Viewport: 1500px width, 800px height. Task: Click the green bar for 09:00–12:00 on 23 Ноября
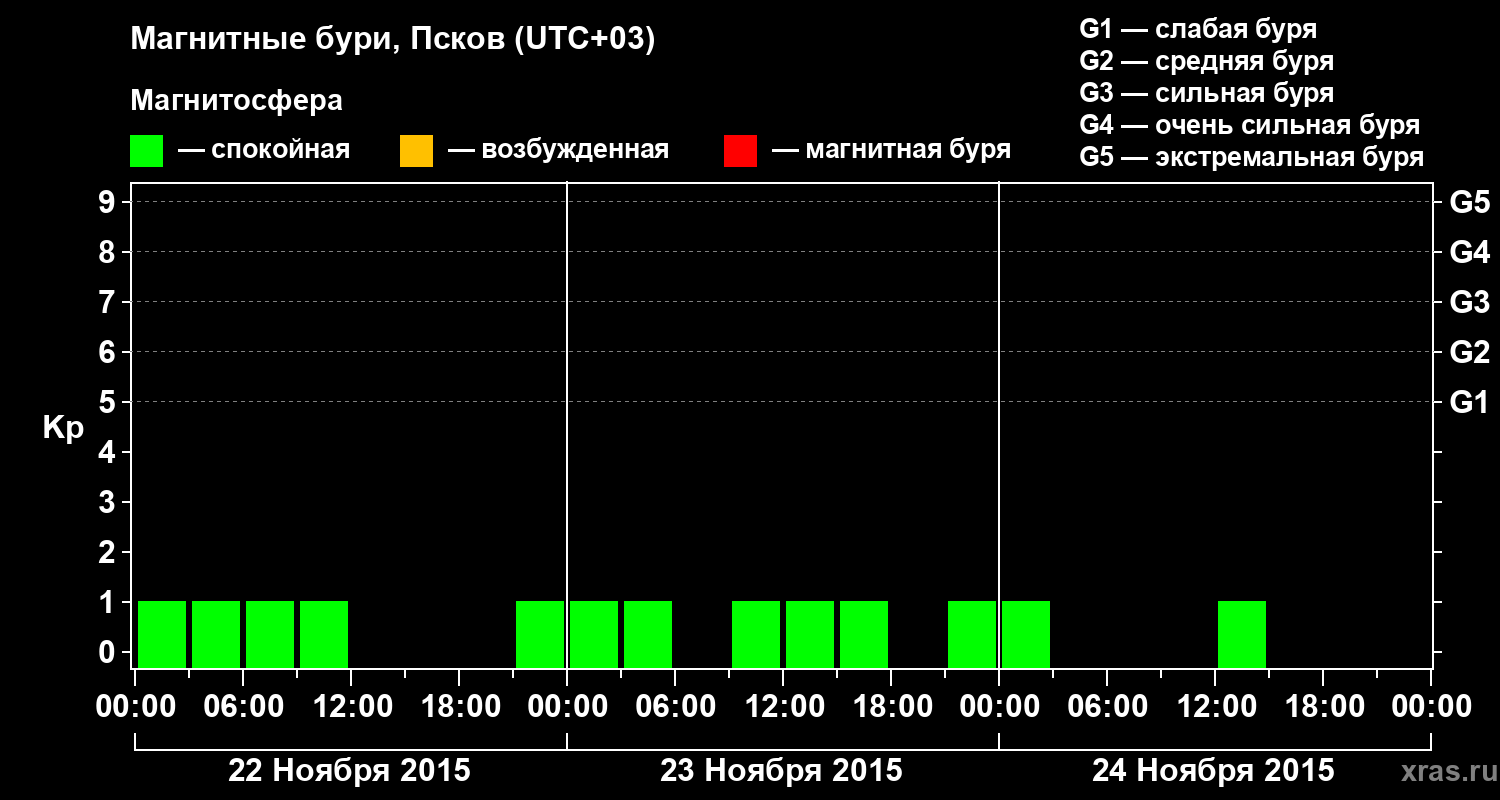(756, 634)
